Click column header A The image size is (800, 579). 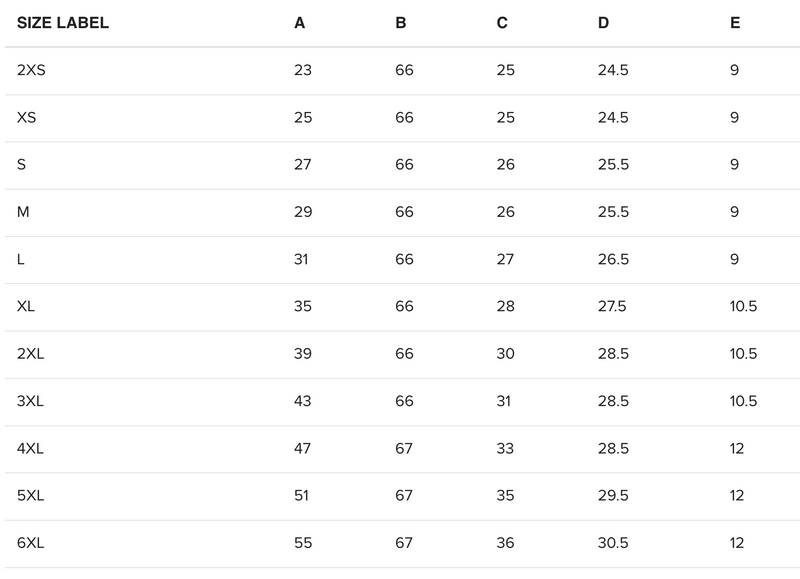300,23
